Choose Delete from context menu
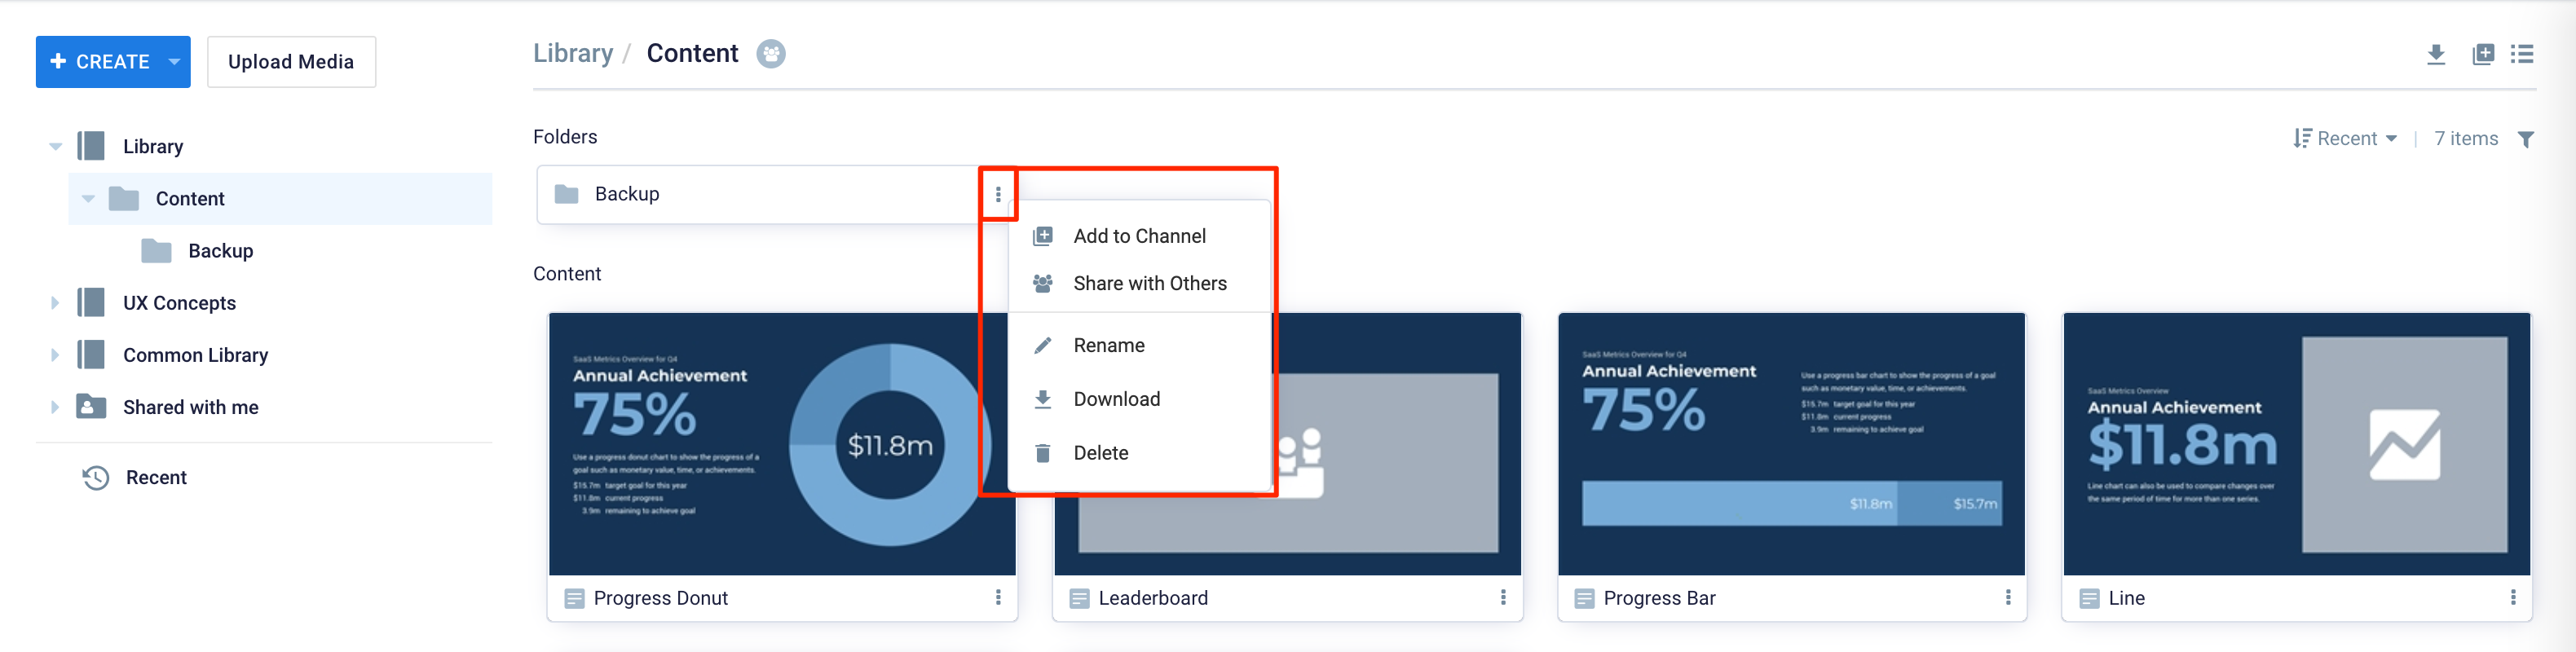The width and height of the screenshot is (2576, 652). (x=1139, y=453)
